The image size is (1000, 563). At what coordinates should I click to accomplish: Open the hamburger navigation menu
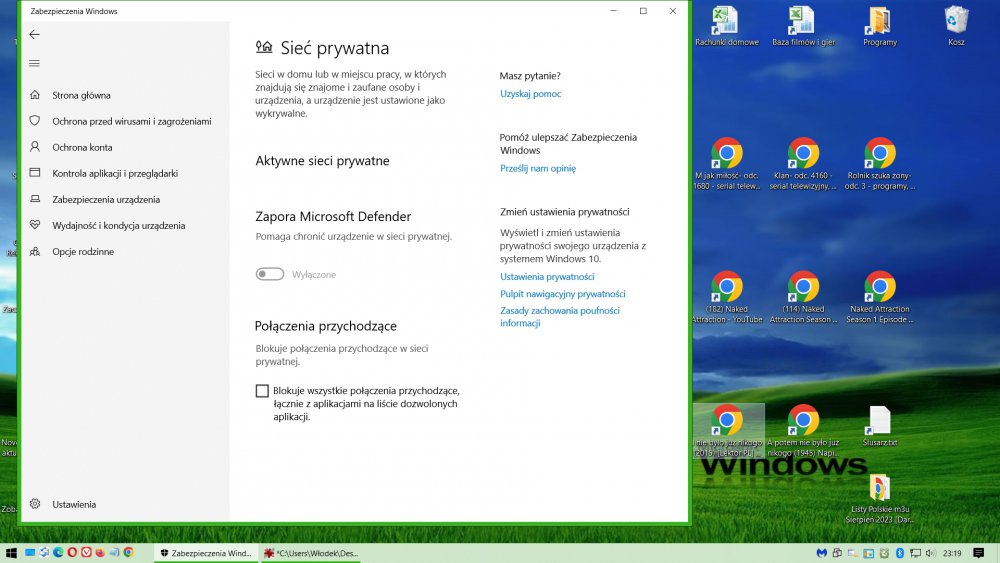point(34,63)
